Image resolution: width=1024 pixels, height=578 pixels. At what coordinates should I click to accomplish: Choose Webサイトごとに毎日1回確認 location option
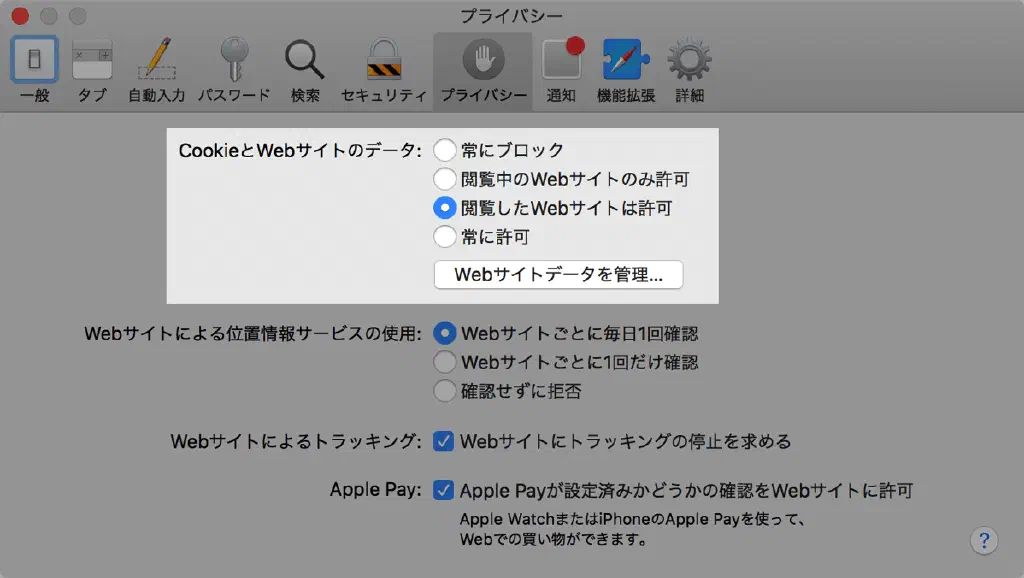tap(445, 334)
